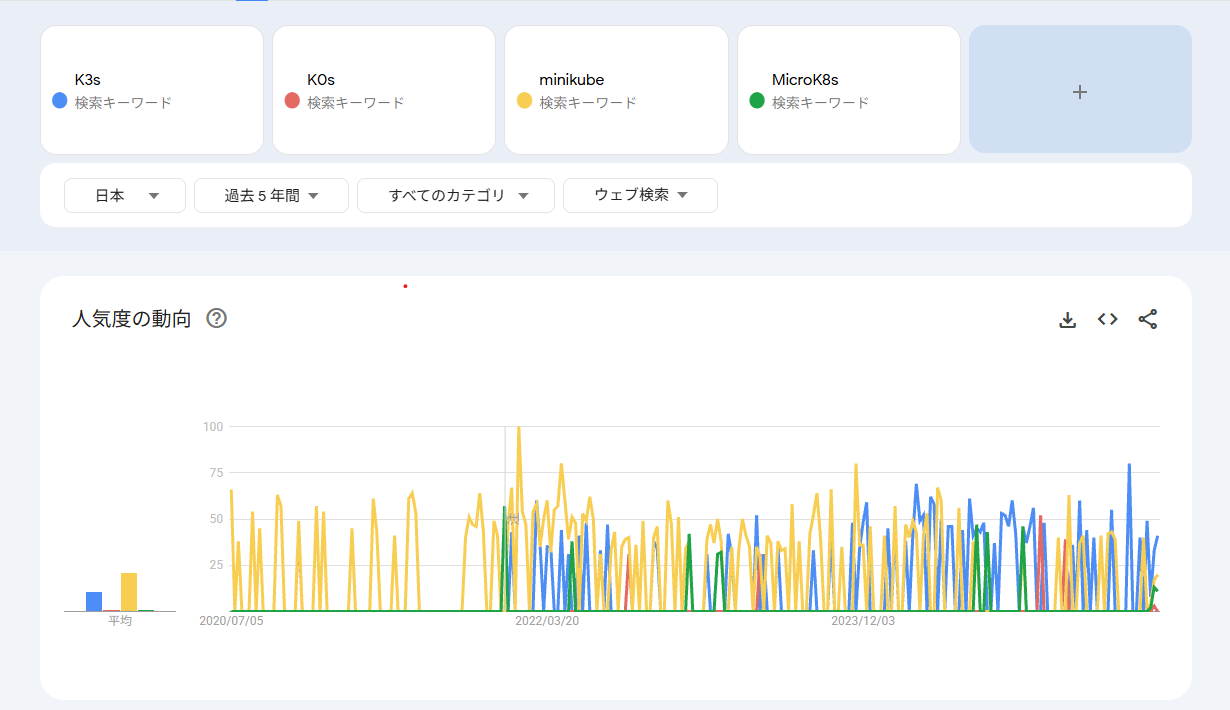This screenshot has height=710, width=1230.
Task: Click the 検索キーワード label under MicroK8s
Action: pos(820,102)
